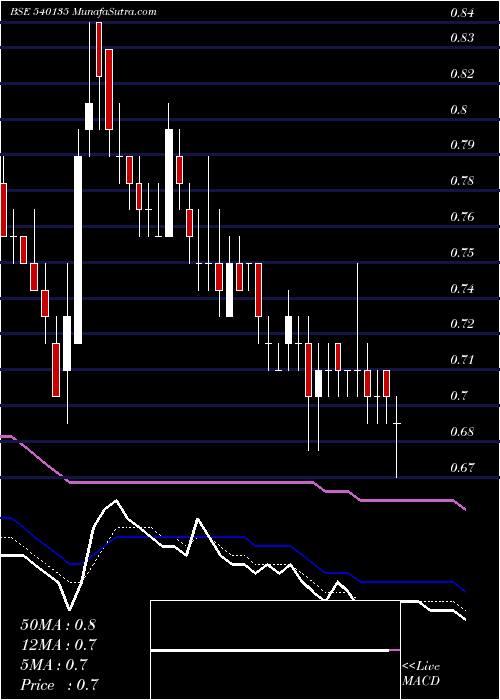This screenshot has width=500, height=700.
Task: Click the Price : 0.7 readout
Action: pos(60,685)
